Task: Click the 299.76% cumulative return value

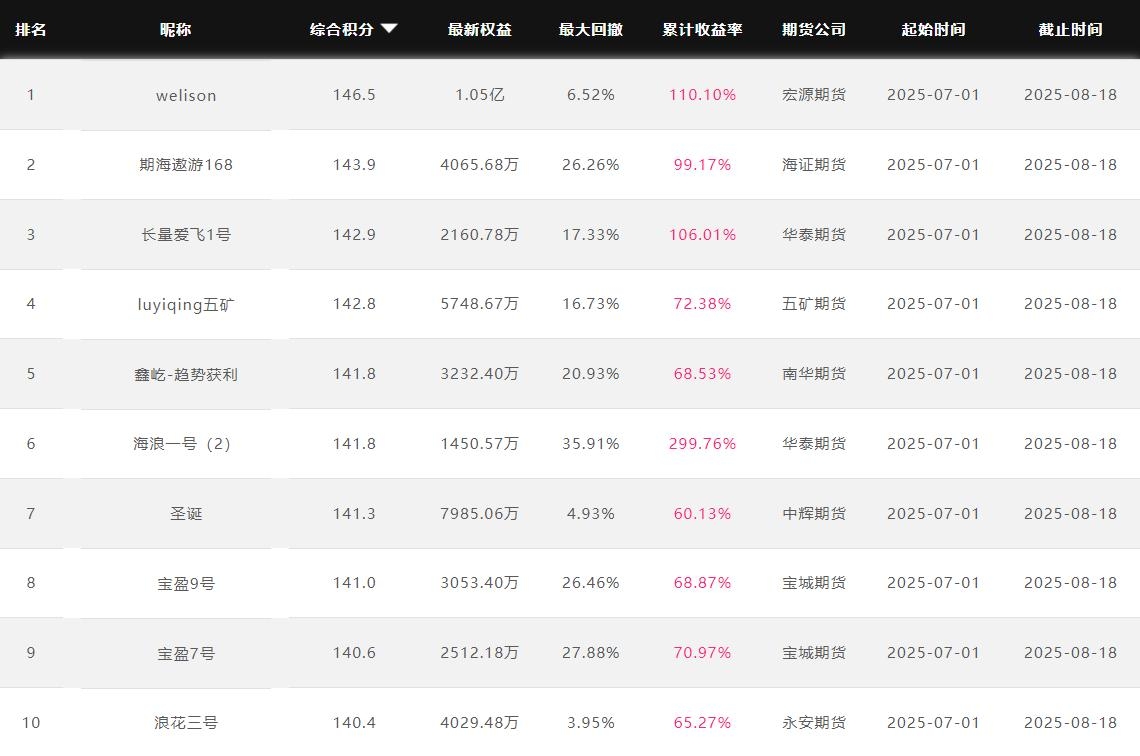Action: coord(702,444)
